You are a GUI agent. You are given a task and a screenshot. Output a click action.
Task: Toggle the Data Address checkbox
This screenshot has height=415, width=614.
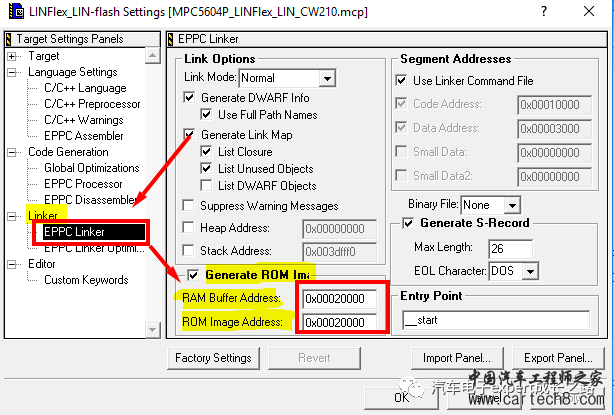click(x=401, y=128)
